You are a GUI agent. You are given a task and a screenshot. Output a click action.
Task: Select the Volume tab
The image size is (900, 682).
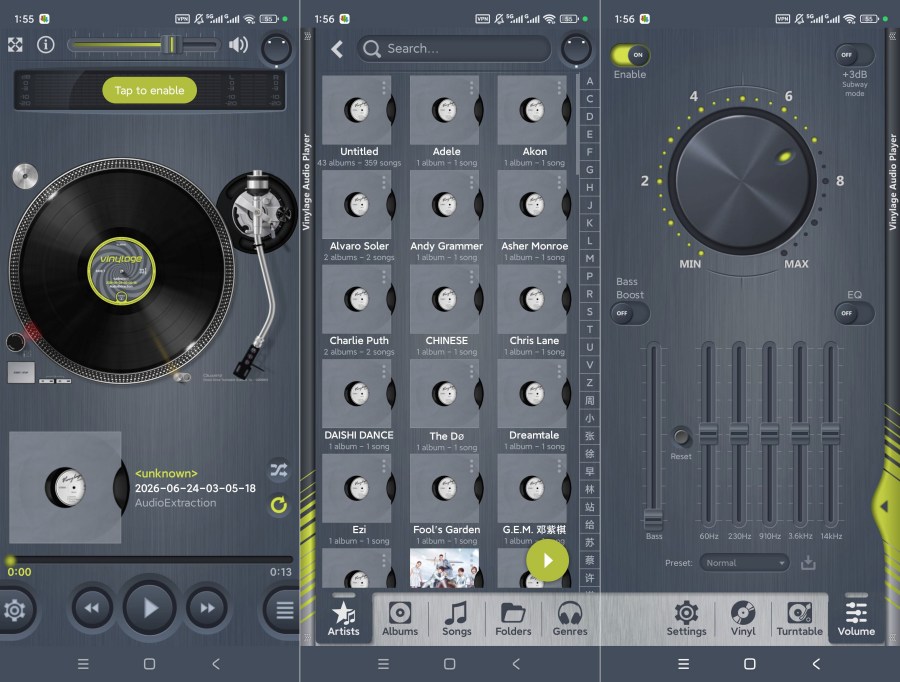(x=856, y=619)
